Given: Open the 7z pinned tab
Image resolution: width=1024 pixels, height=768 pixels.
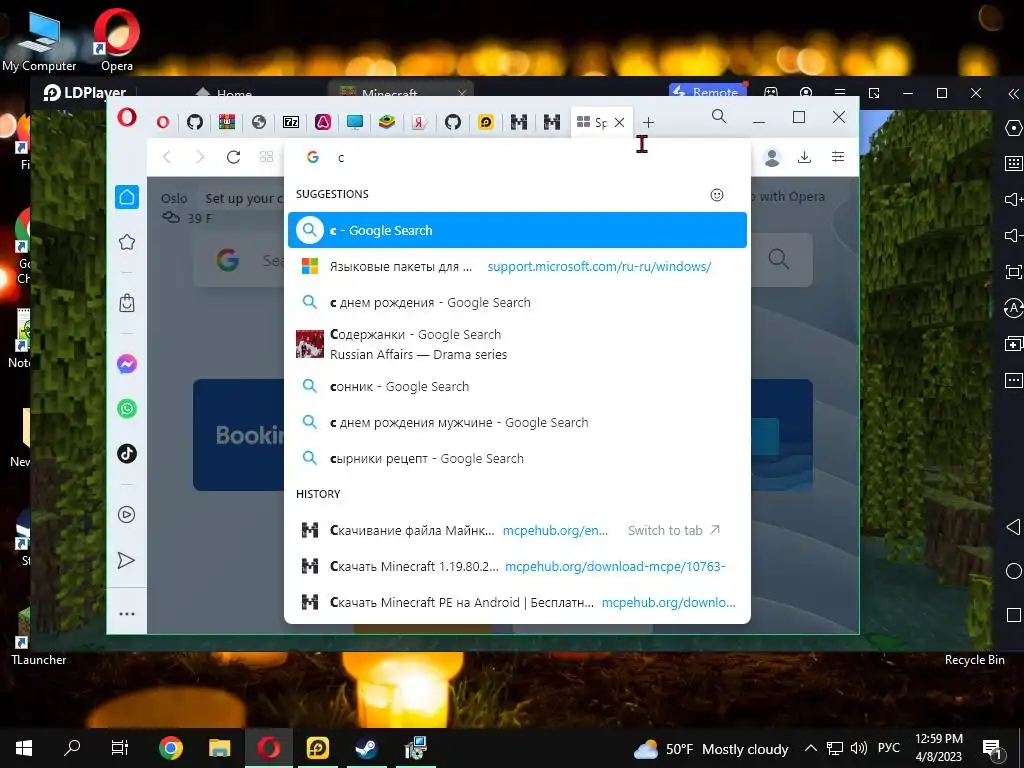Looking at the screenshot, I should coord(291,121).
